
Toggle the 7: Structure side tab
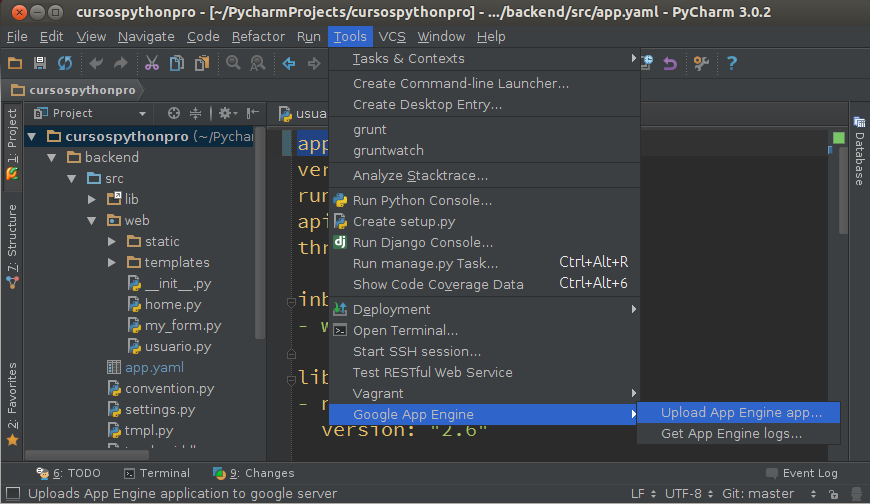coord(12,246)
